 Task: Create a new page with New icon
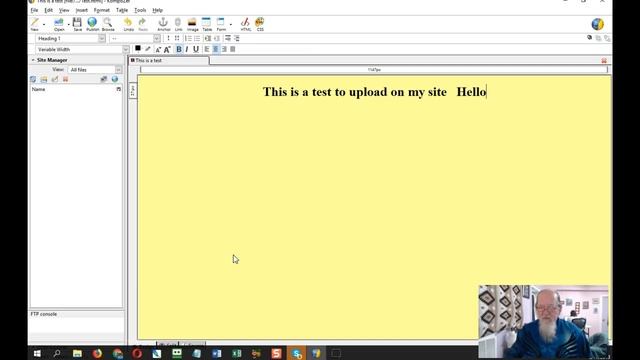click(x=35, y=24)
